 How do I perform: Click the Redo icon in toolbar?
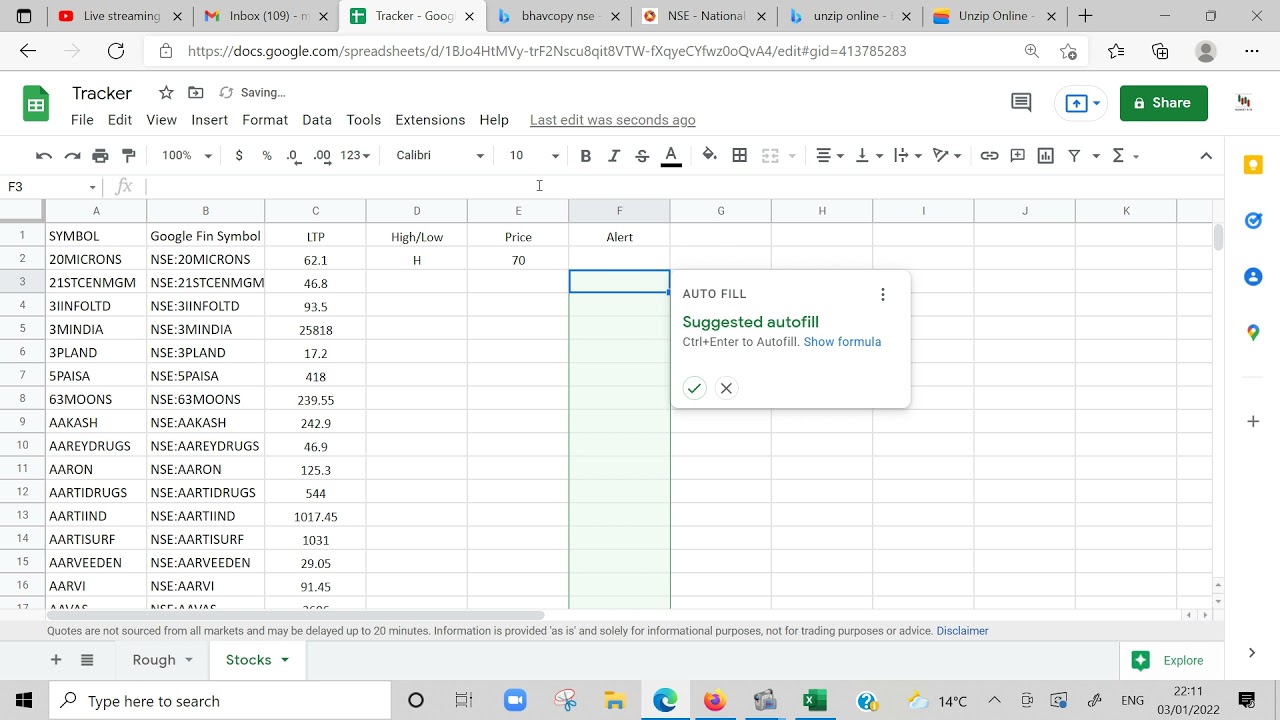pyautogui.click(x=72, y=156)
